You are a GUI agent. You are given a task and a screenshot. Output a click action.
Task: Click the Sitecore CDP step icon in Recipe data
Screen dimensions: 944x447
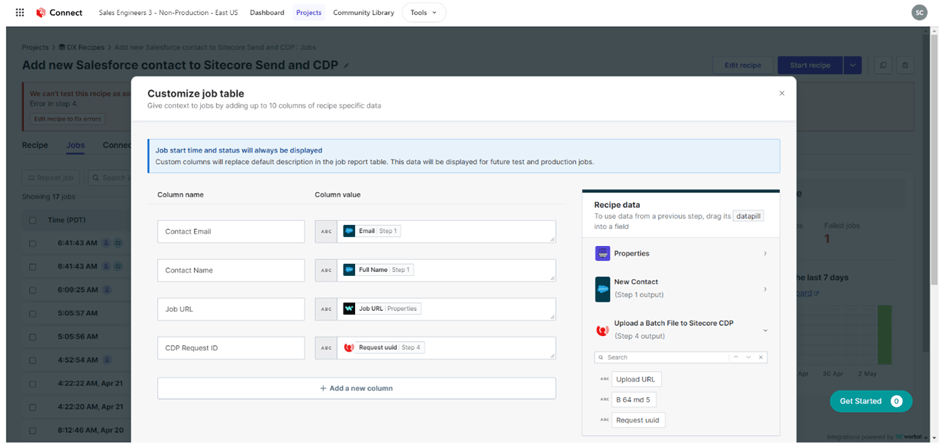(x=603, y=330)
